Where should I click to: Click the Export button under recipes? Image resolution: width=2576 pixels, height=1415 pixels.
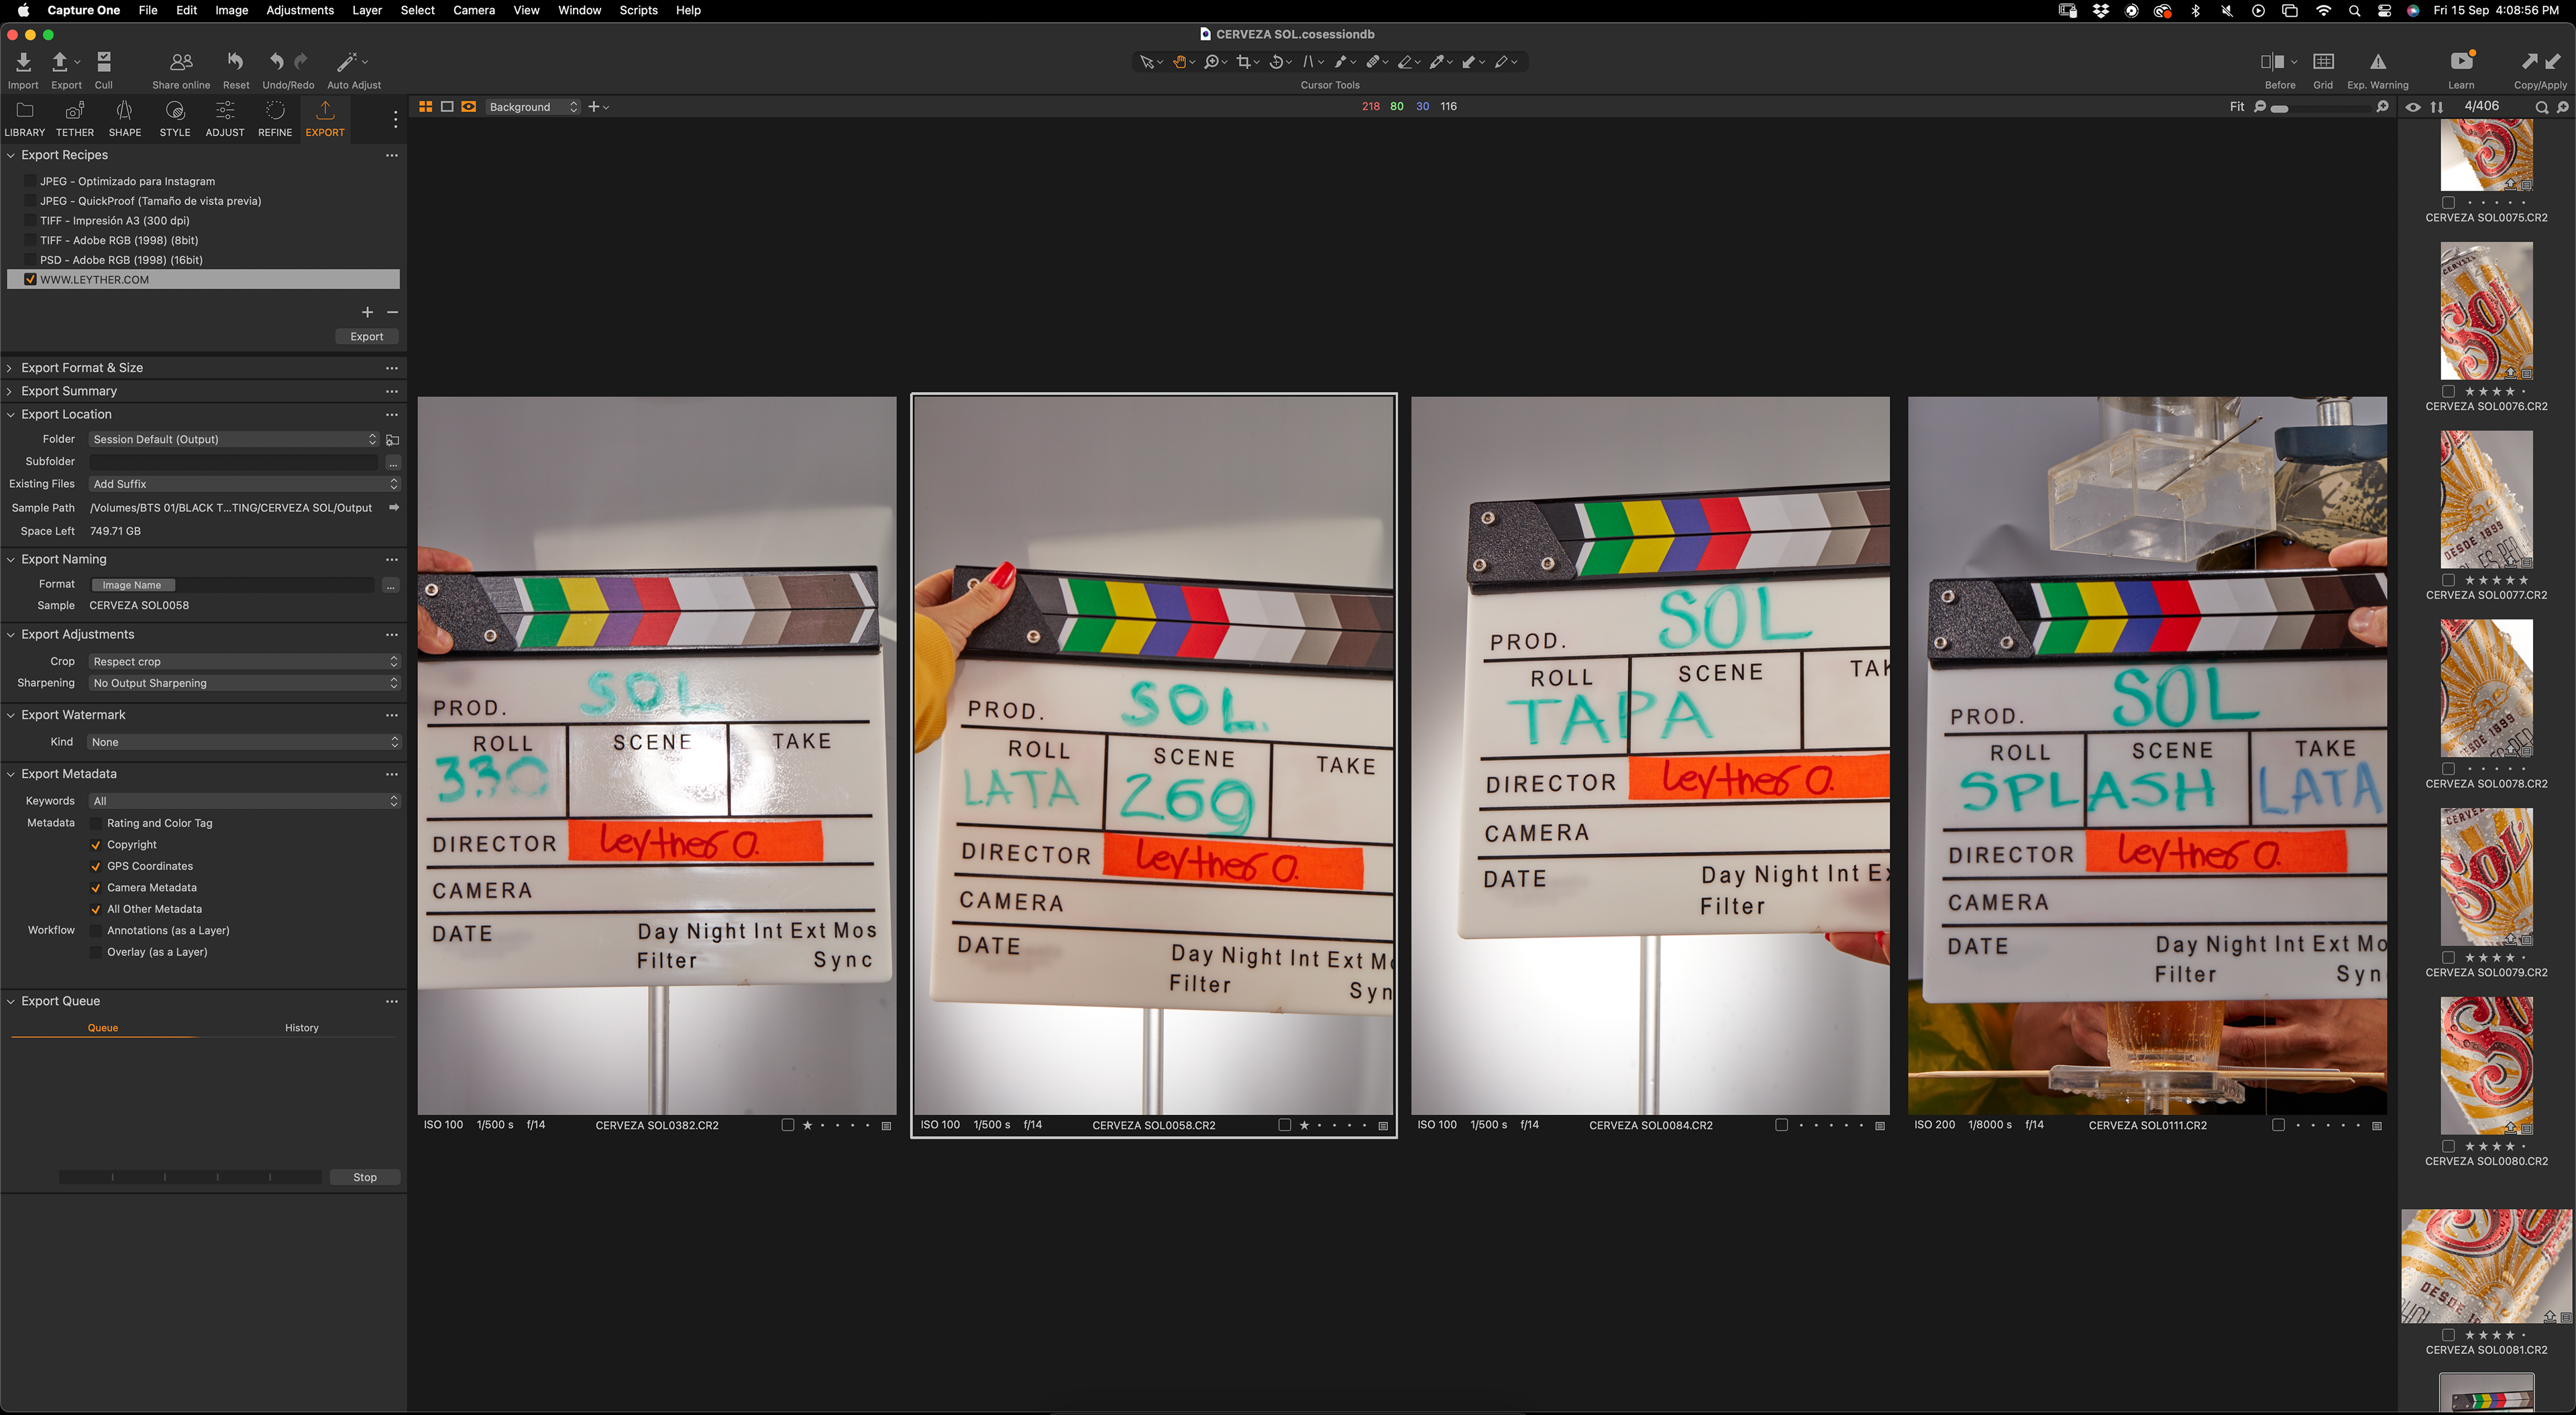pos(367,337)
